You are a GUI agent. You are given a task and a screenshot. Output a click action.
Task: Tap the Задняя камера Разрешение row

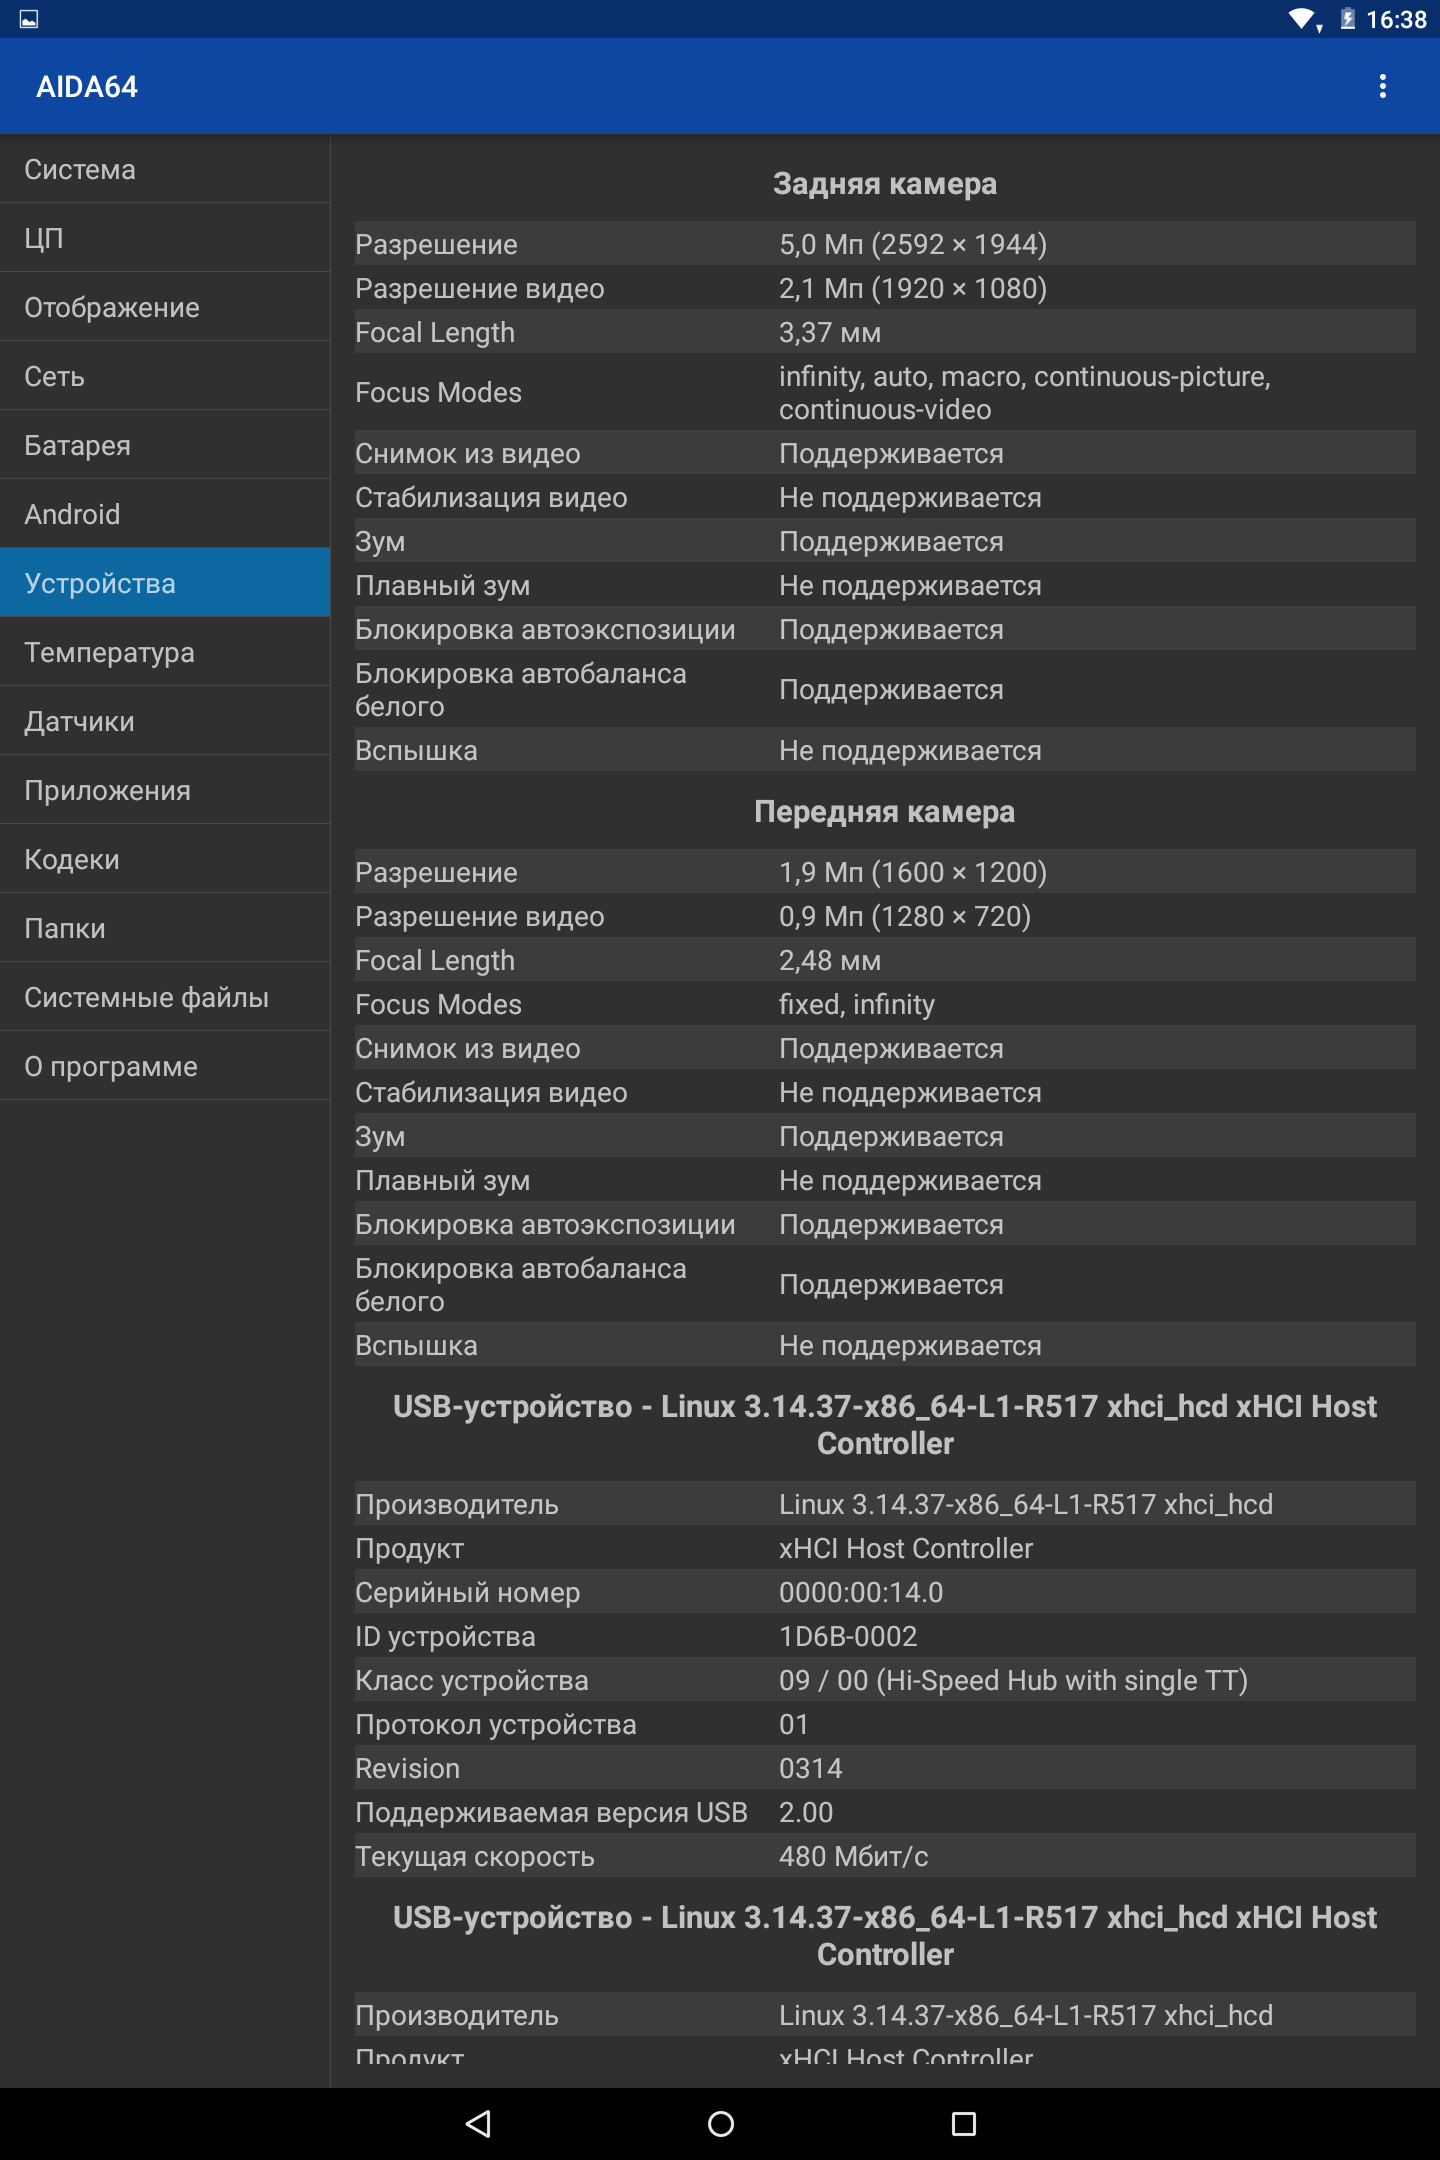pyautogui.click(x=885, y=244)
